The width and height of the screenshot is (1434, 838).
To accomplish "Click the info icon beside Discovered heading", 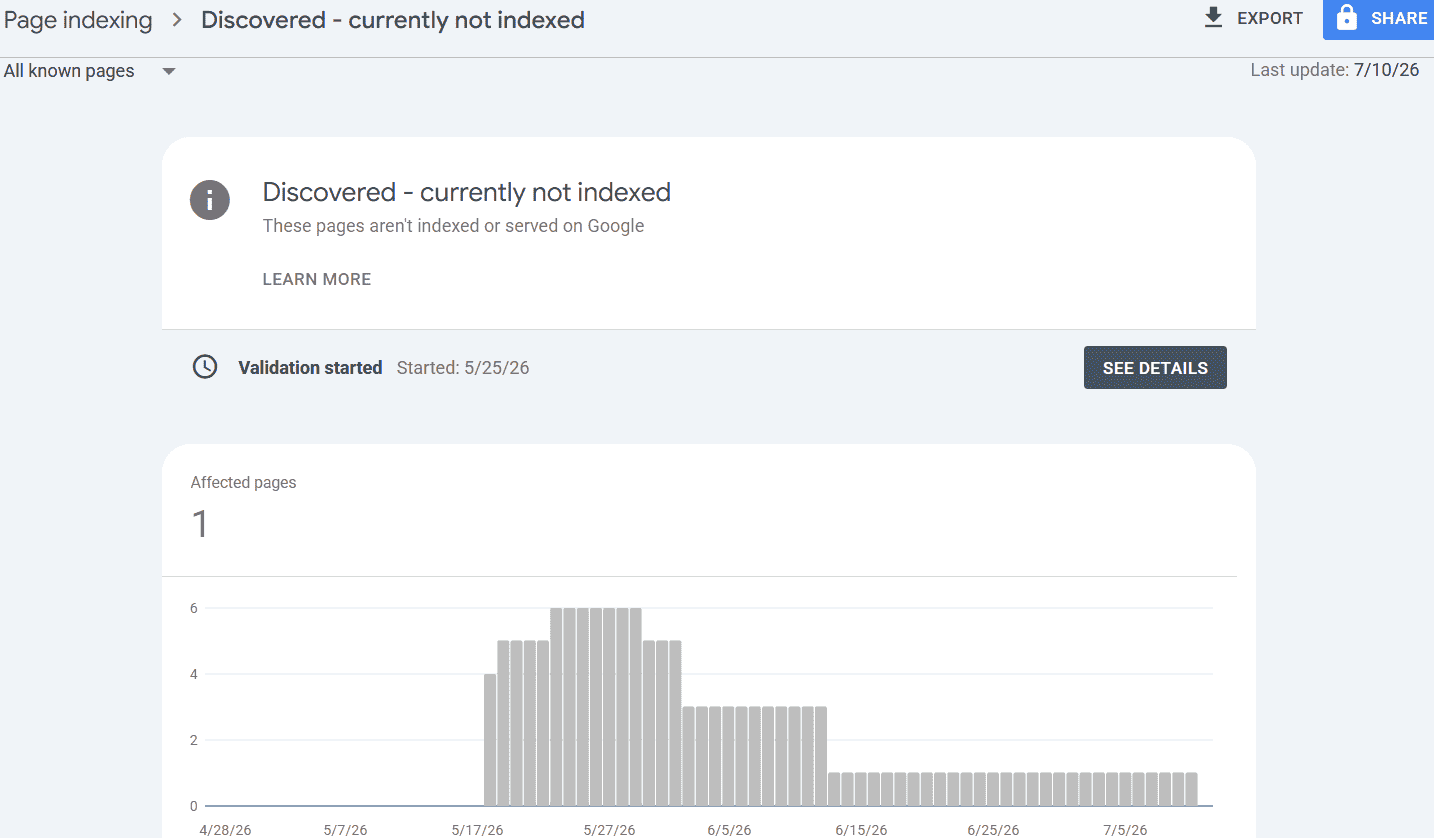I will pos(210,200).
